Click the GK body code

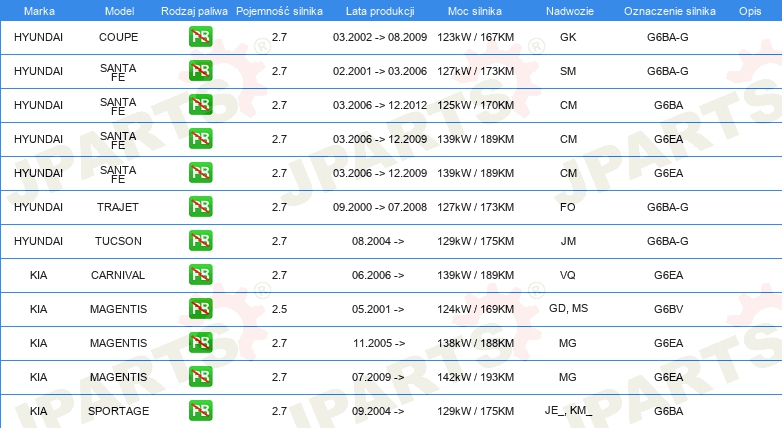tap(568, 37)
